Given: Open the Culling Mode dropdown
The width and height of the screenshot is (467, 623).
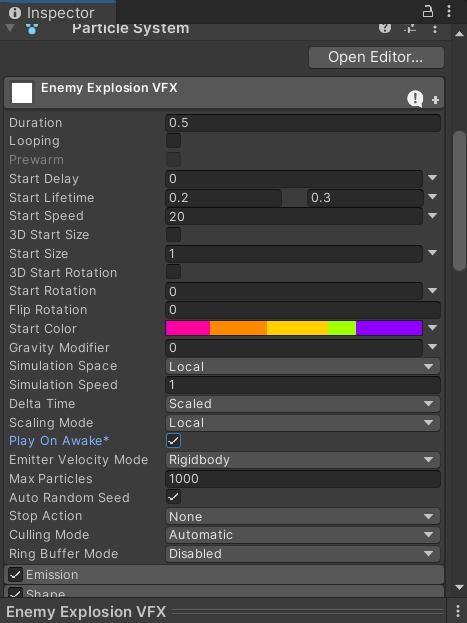Looking at the screenshot, I should pos(303,535).
